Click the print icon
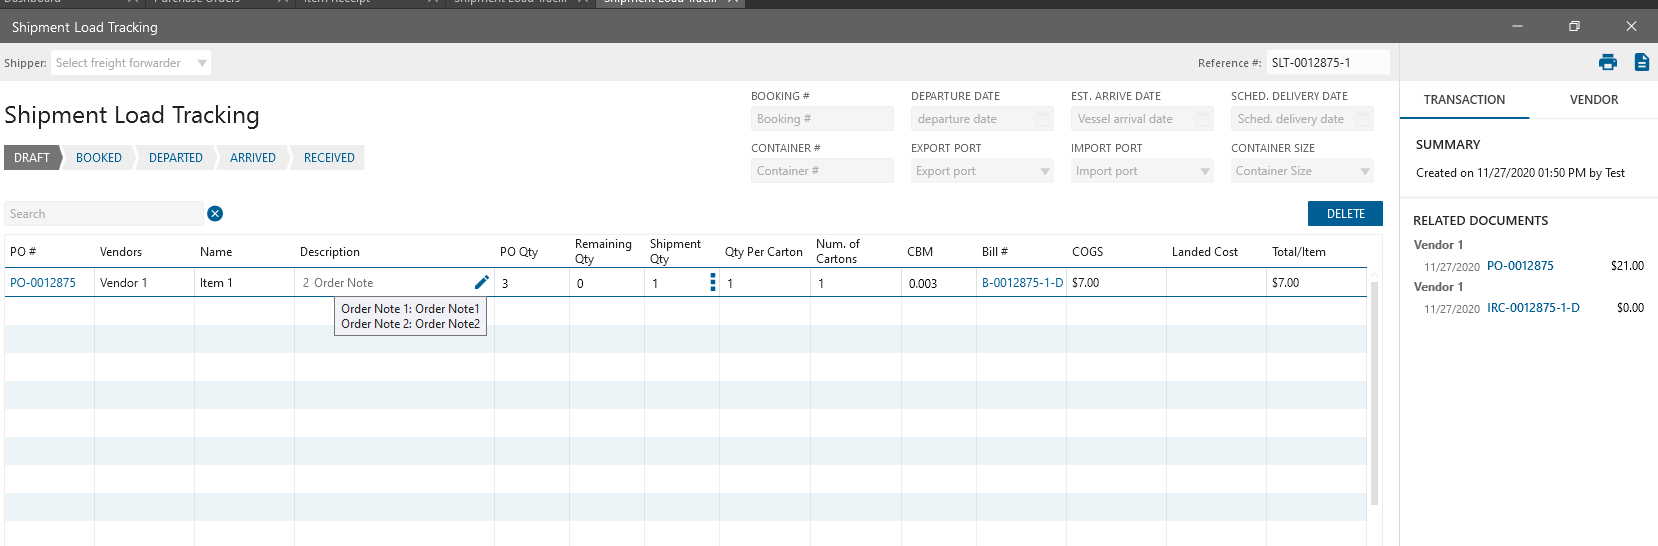 [x=1608, y=62]
